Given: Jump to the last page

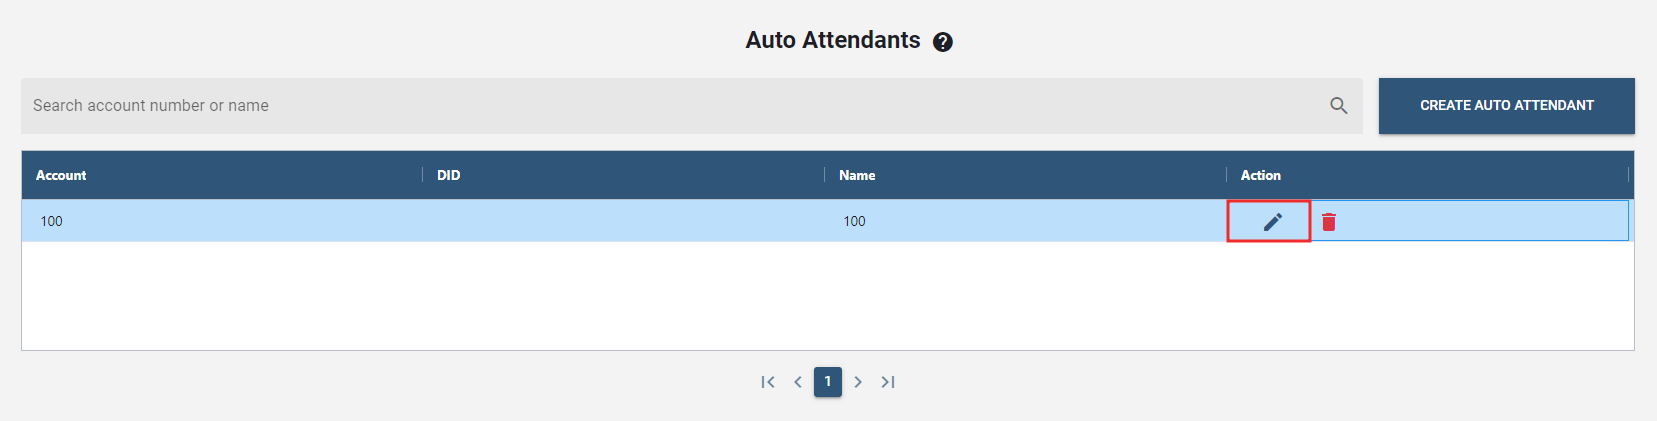Looking at the screenshot, I should point(888,382).
